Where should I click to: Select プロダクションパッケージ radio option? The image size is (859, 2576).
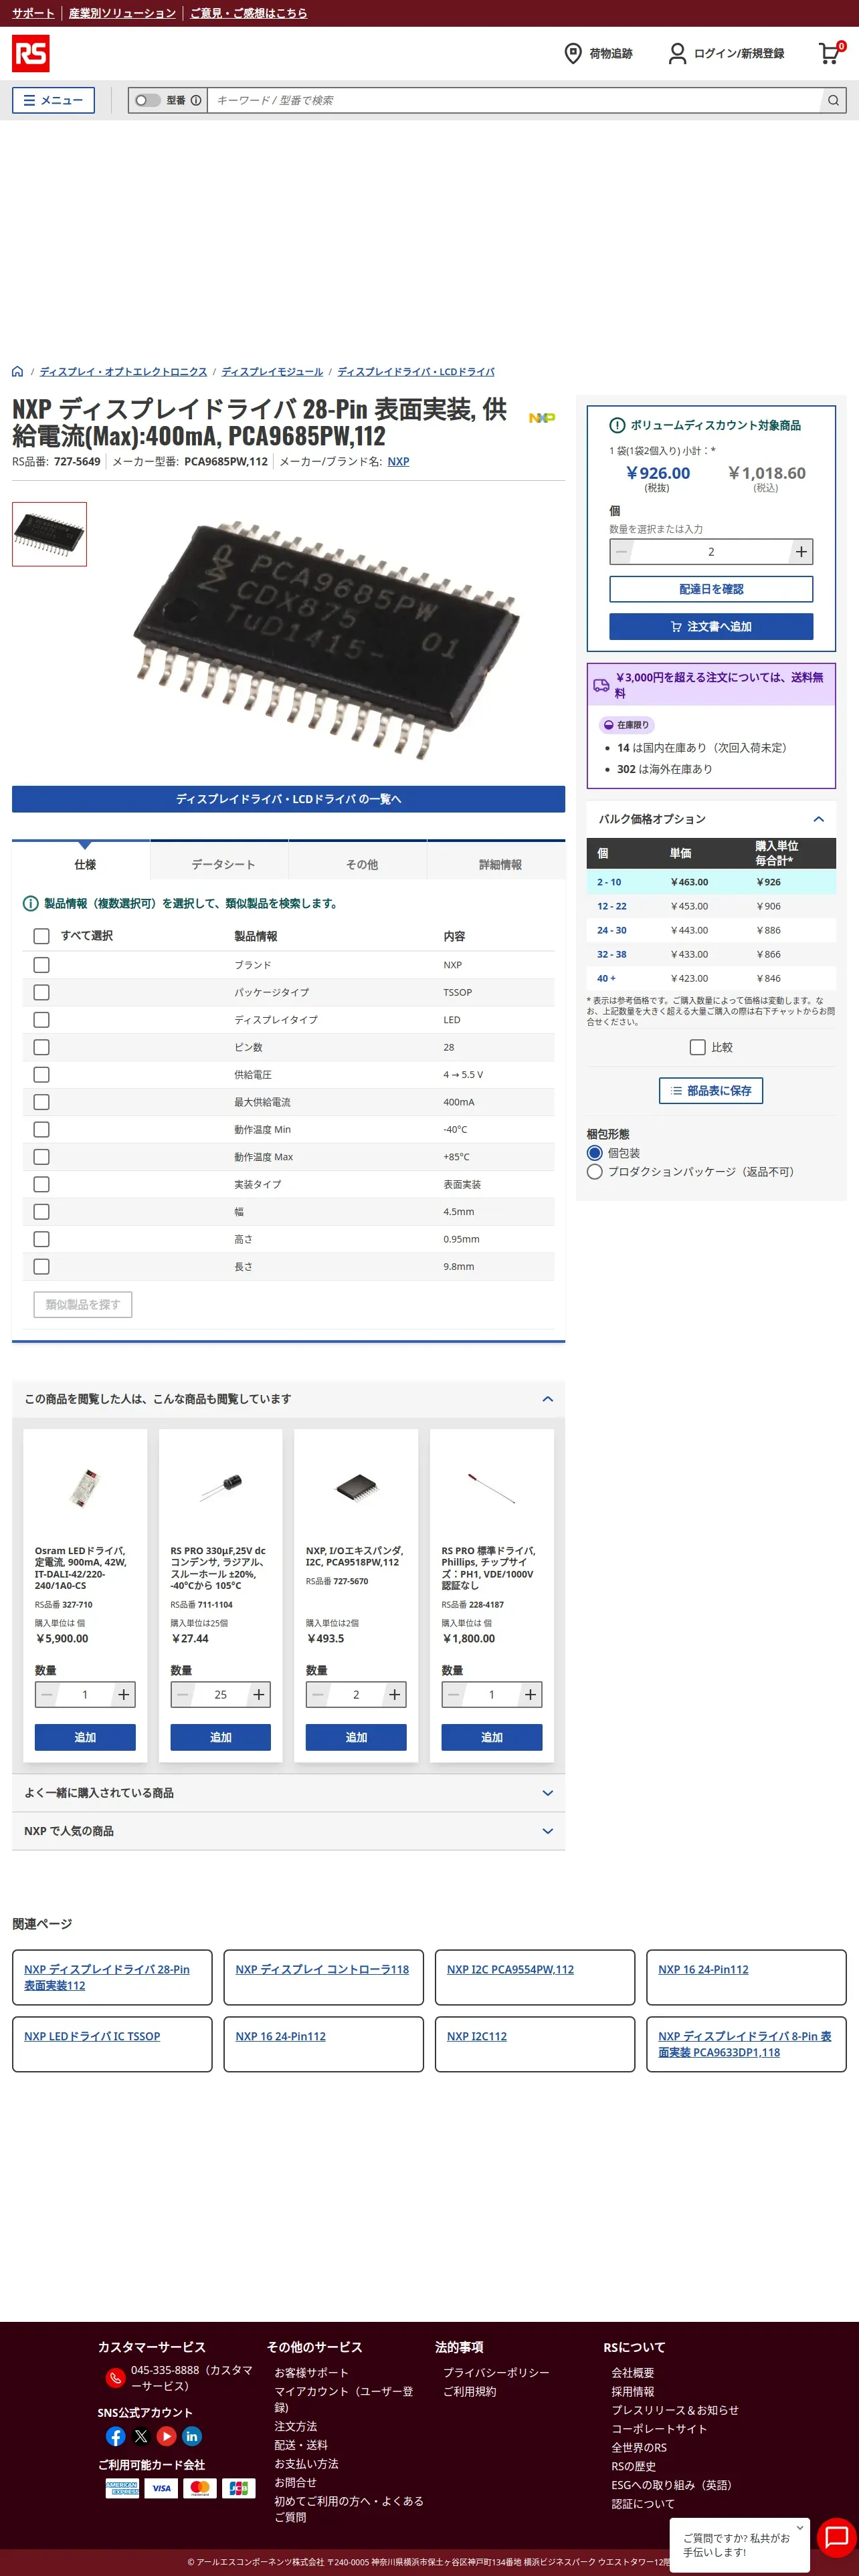(595, 1171)
